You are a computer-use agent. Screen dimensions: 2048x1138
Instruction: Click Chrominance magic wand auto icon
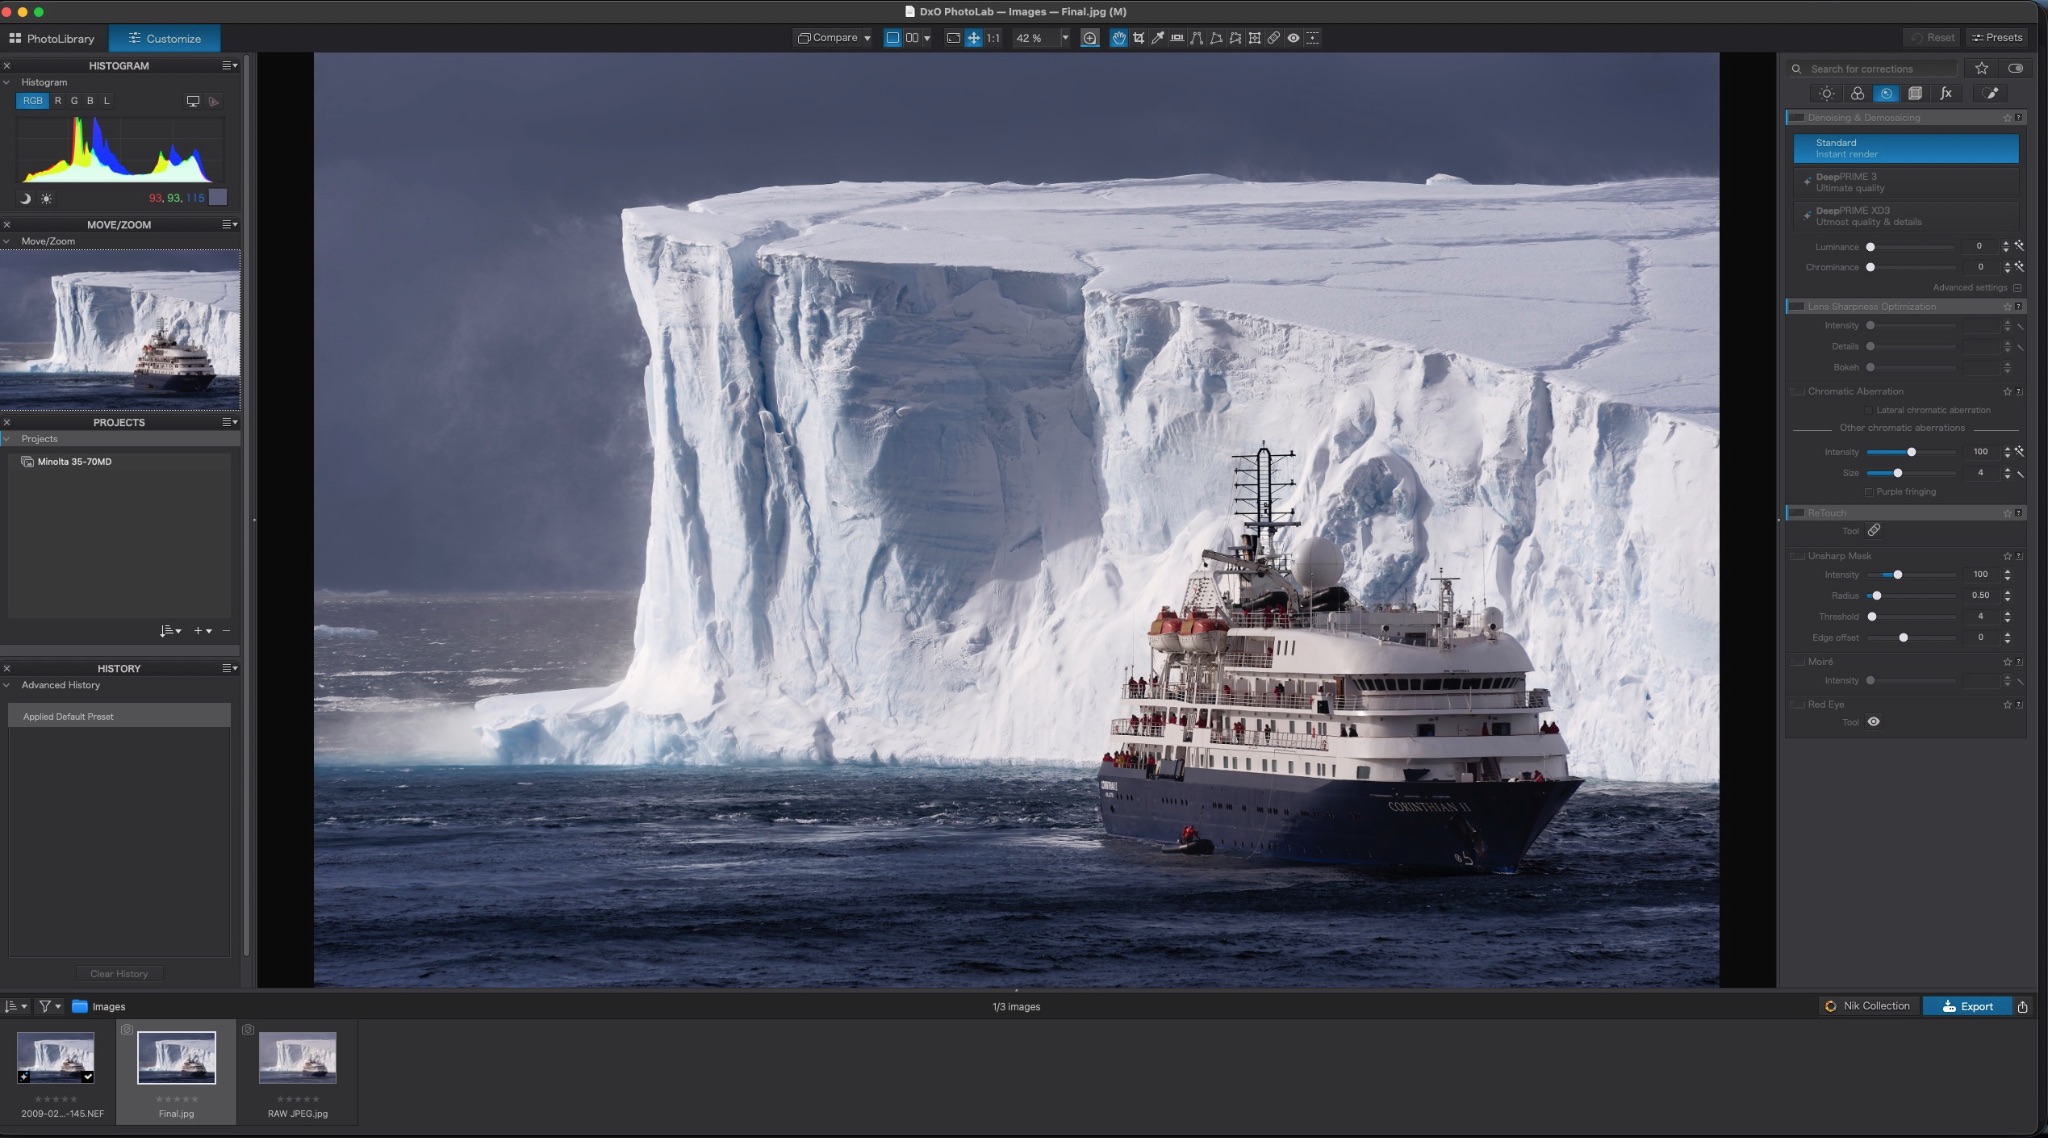[x=2020, y=267]
